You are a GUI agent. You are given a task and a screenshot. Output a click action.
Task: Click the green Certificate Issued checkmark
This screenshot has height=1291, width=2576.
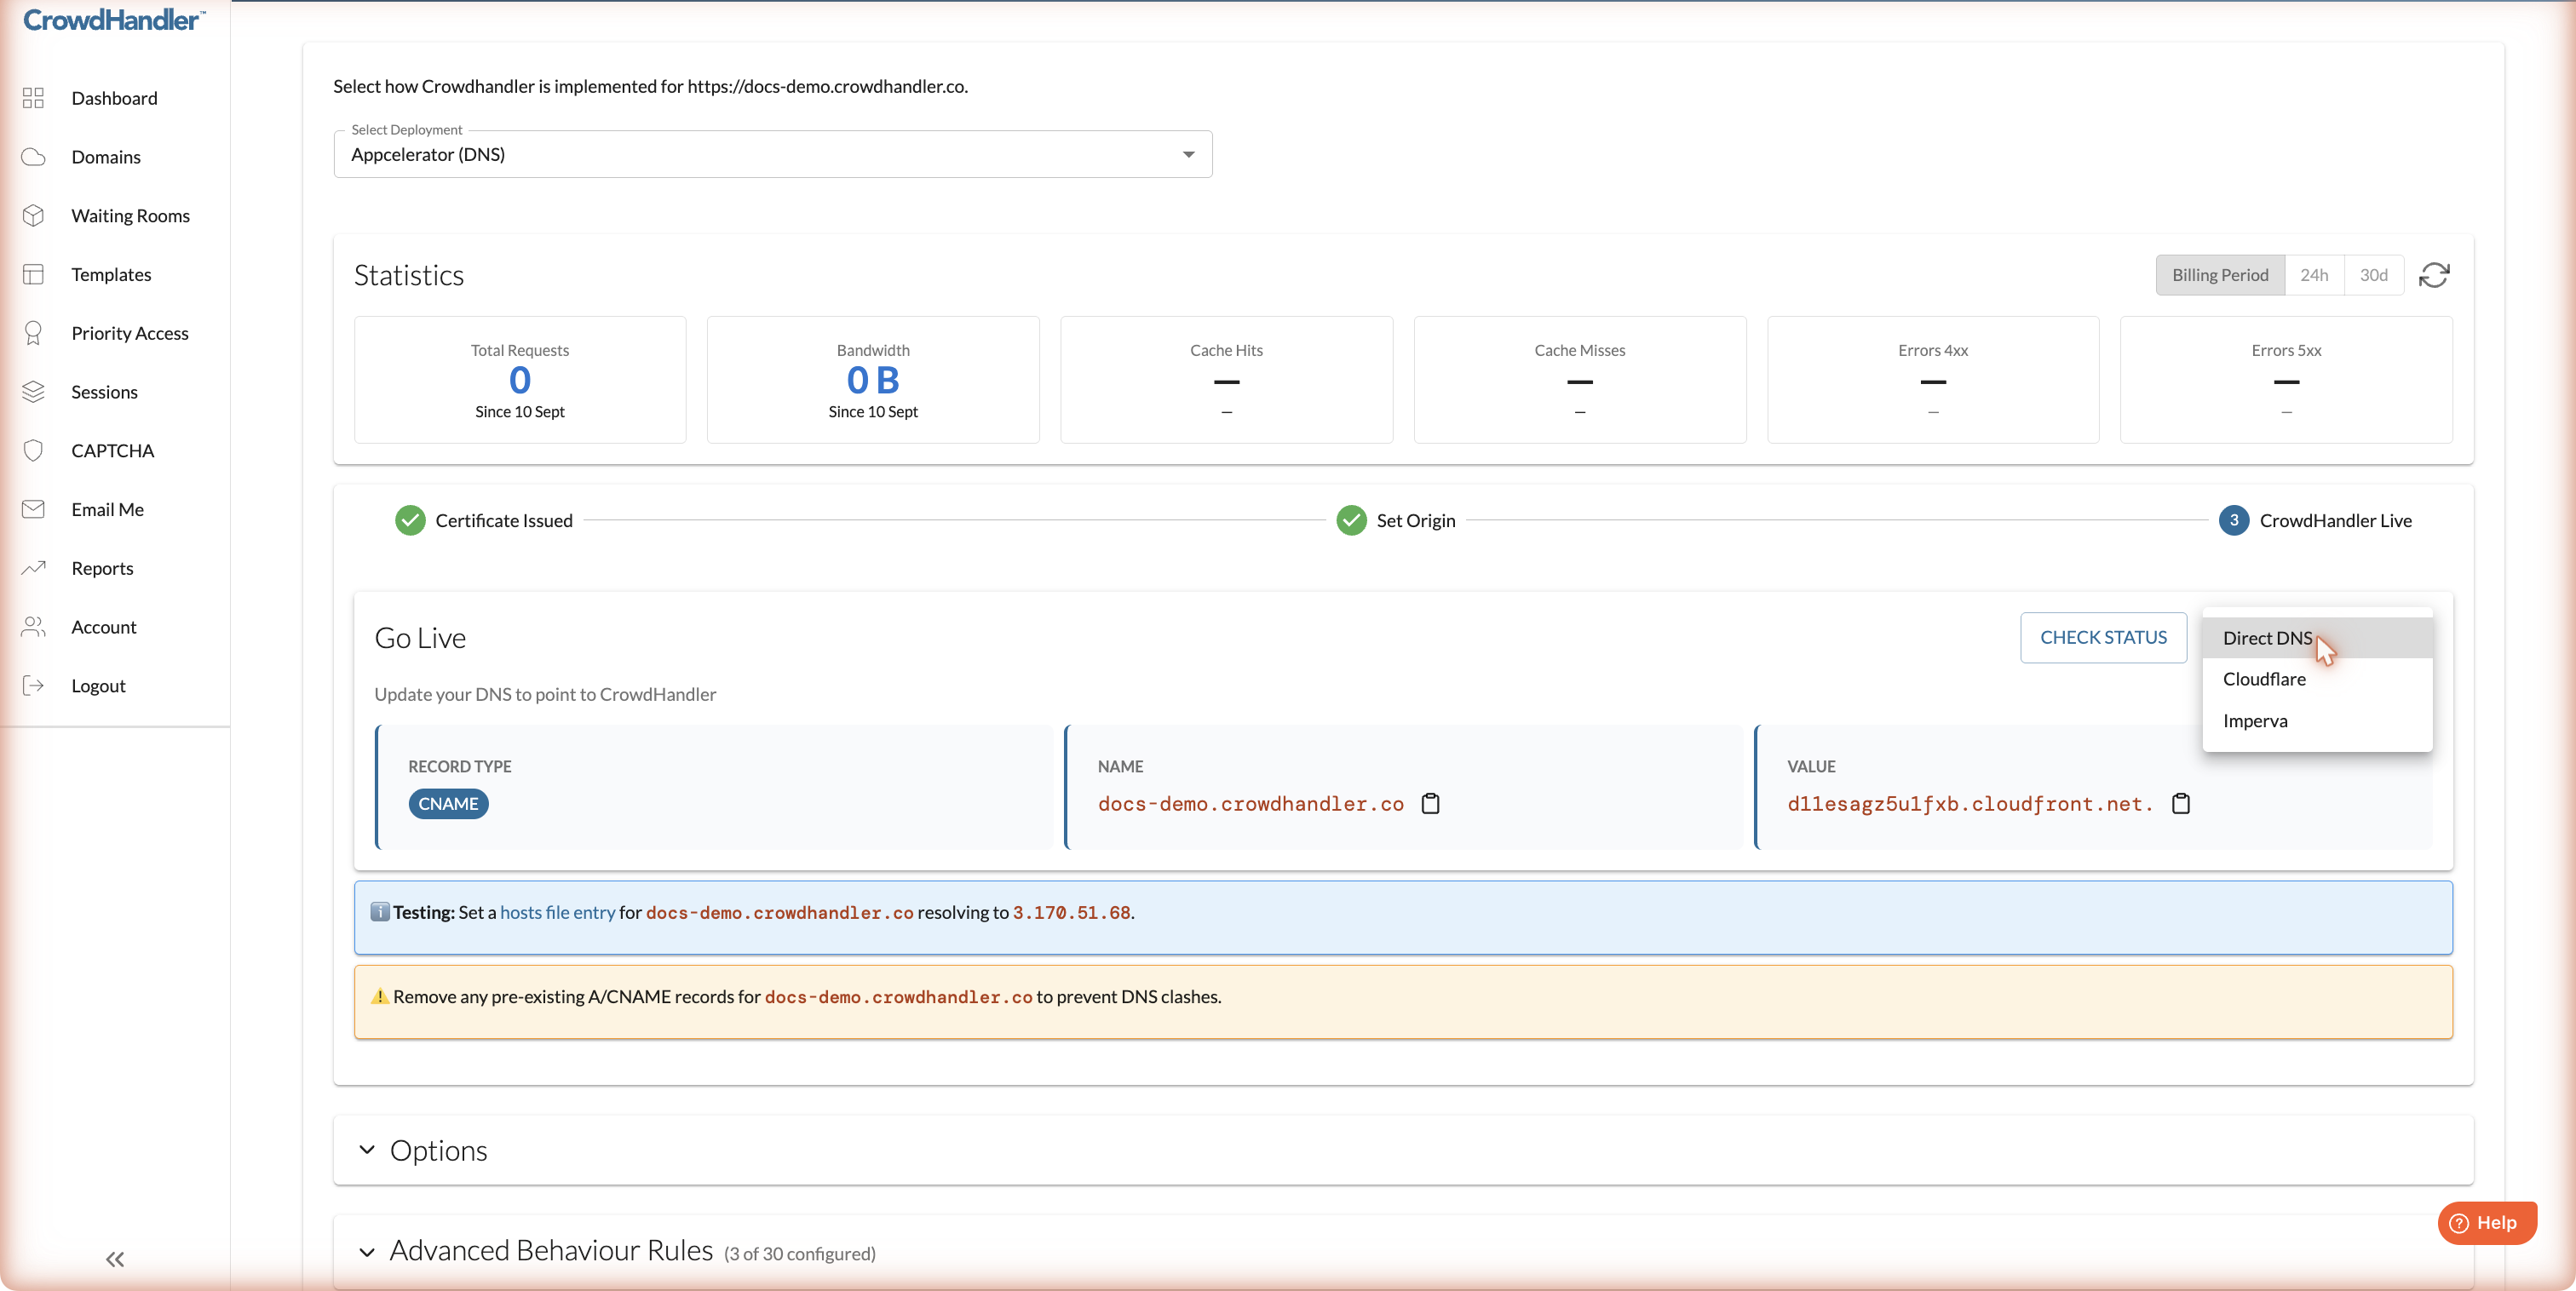(410, 521)
